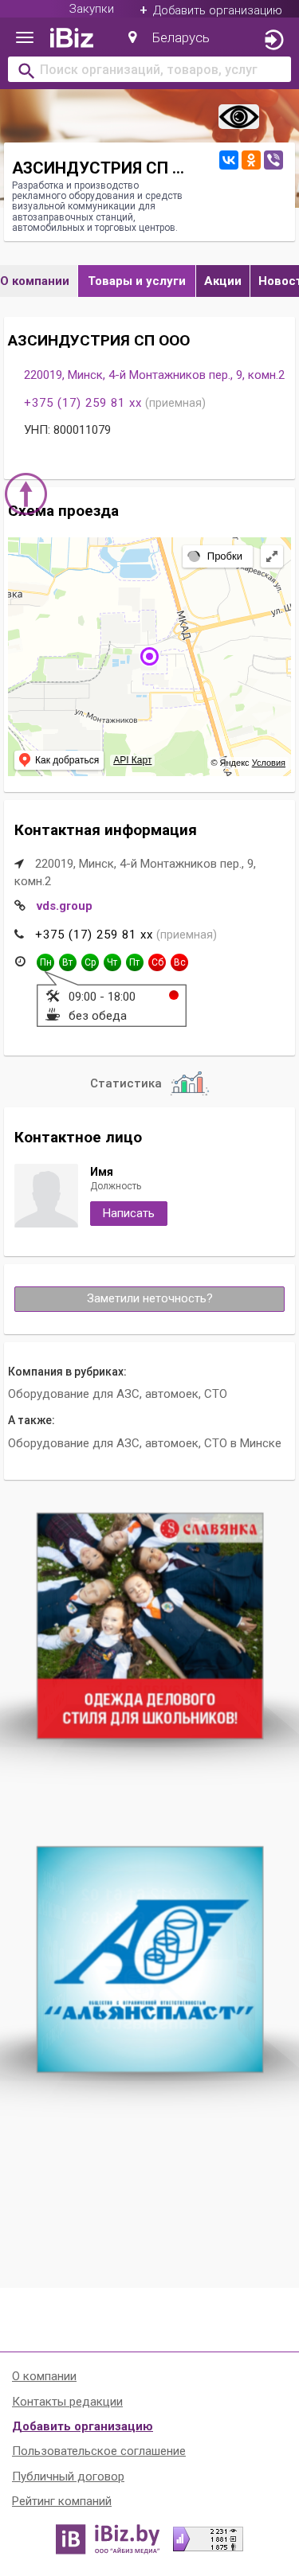Image resolution: width=299 pixels, height=2576 pixels.
Task: Open the Товары и услуги tab
Action: [137, 281]
